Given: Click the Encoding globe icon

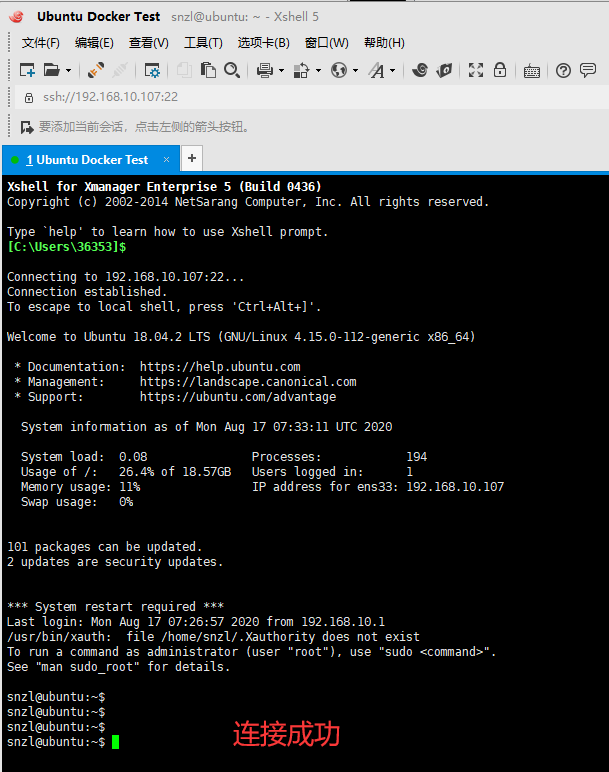Looking at the screenshot, I should click(339, 70).
